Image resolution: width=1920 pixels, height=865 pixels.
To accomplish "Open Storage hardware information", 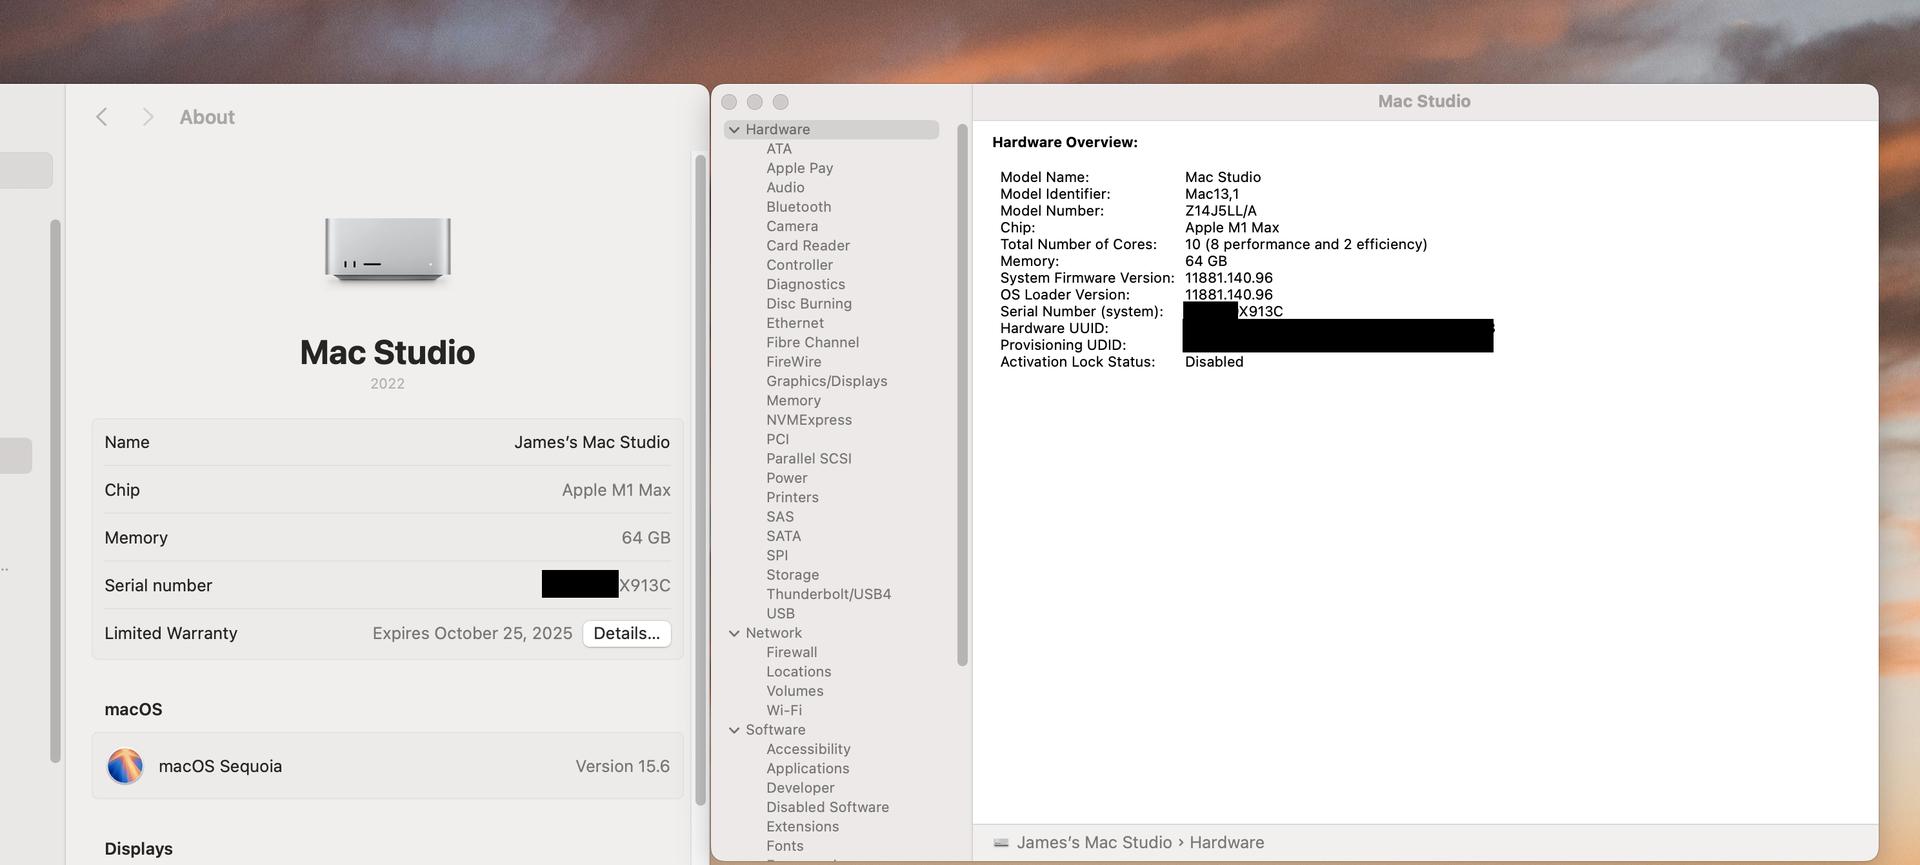I will coord(793,575).
